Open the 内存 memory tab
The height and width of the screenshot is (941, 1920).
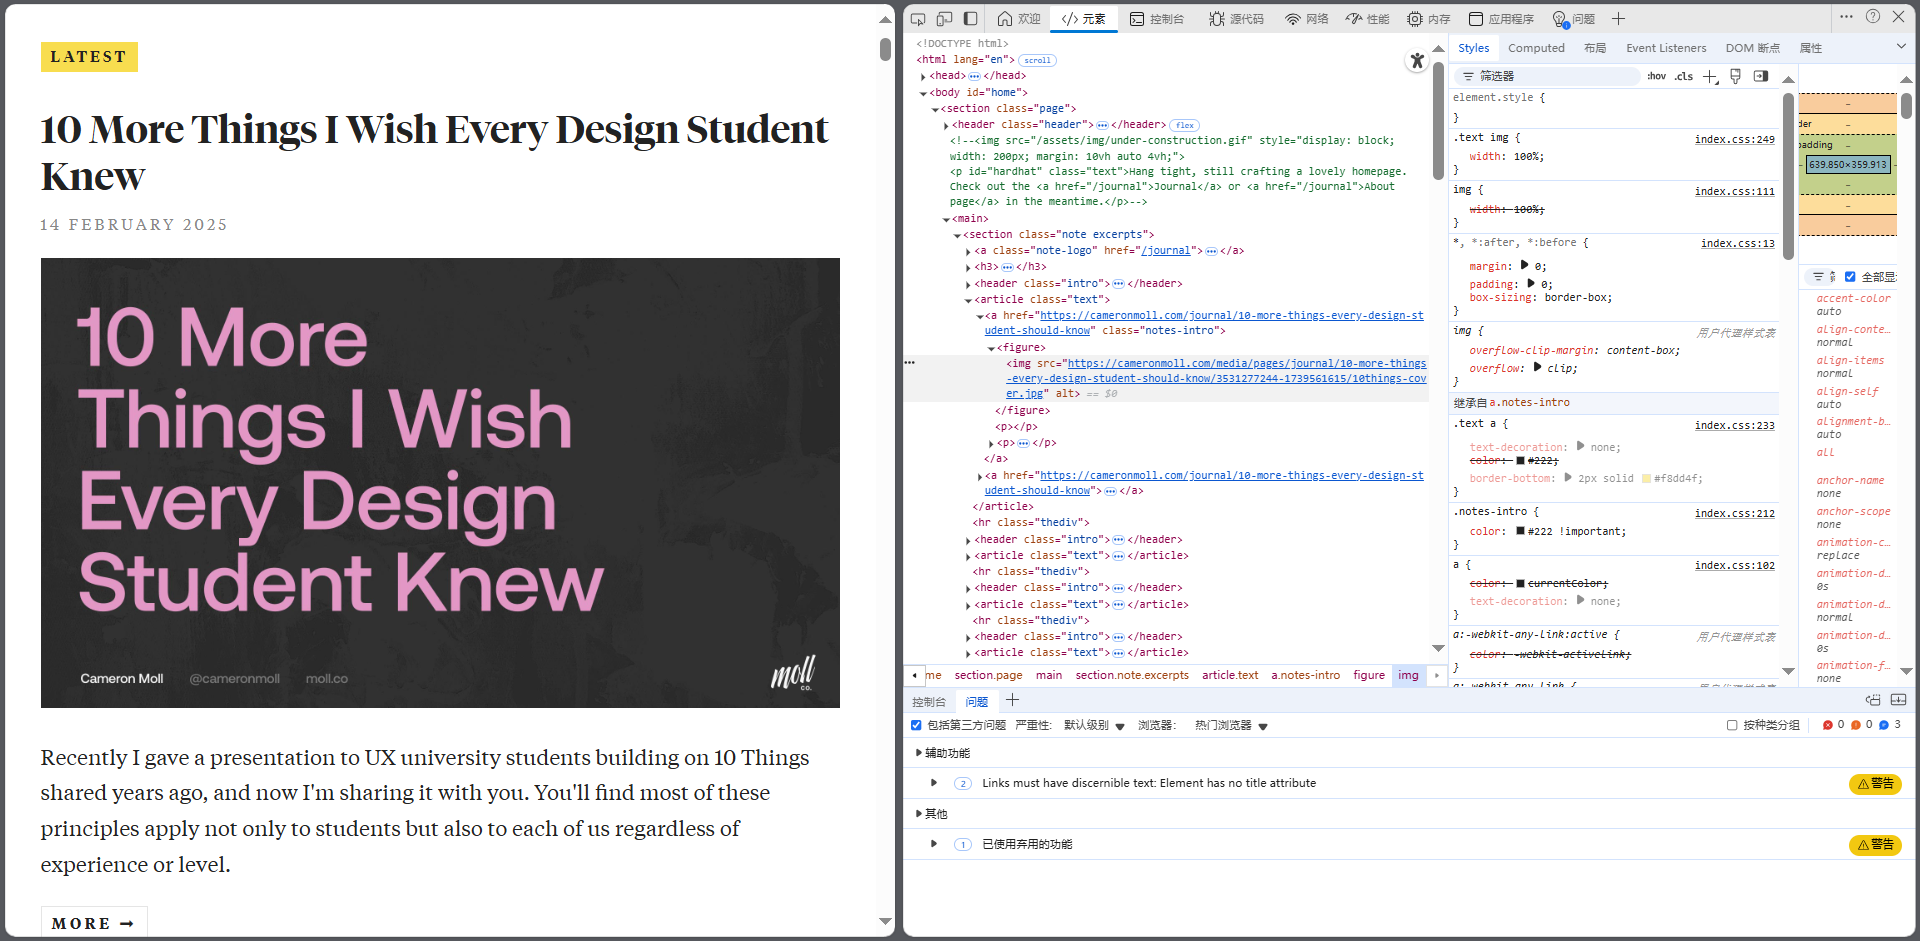pos(1428,19)
